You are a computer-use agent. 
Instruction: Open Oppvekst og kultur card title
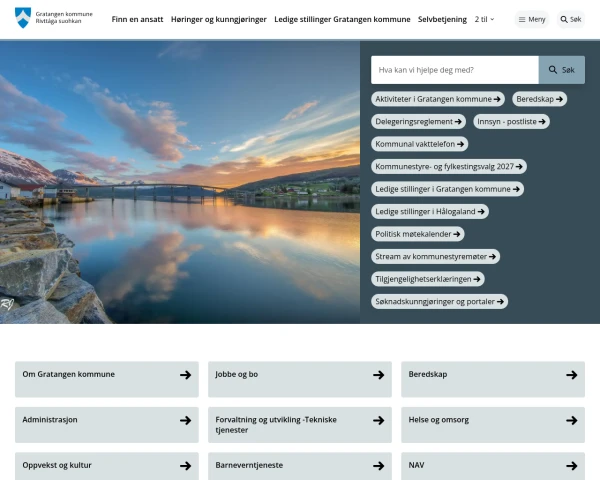[x=57, y=465]
